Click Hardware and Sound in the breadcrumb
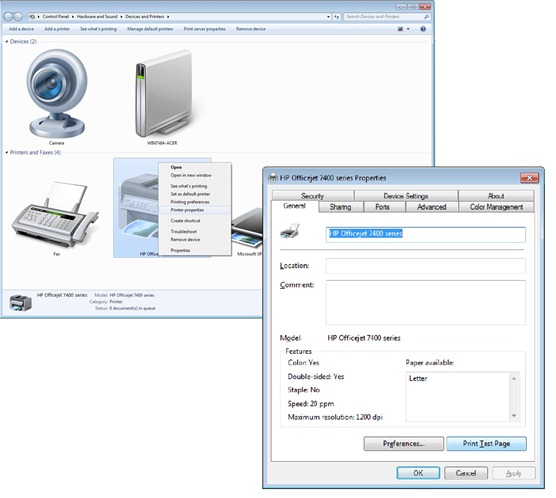 (x=97, y=17)
